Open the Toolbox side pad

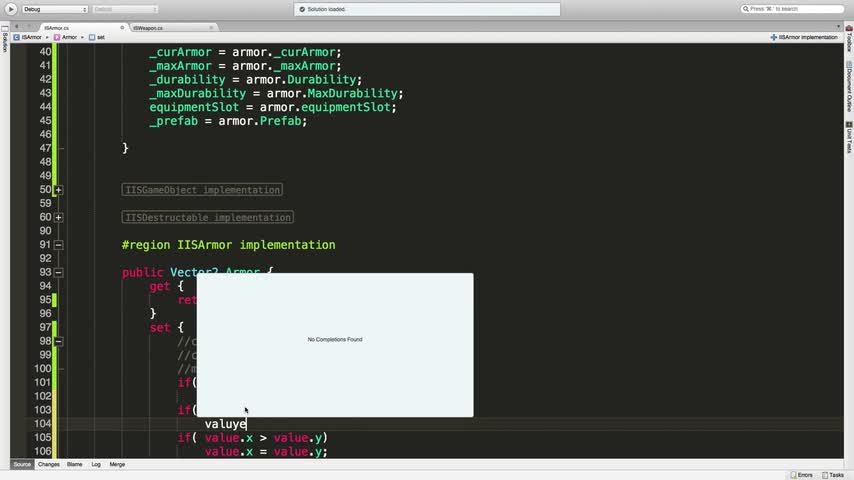849,38
